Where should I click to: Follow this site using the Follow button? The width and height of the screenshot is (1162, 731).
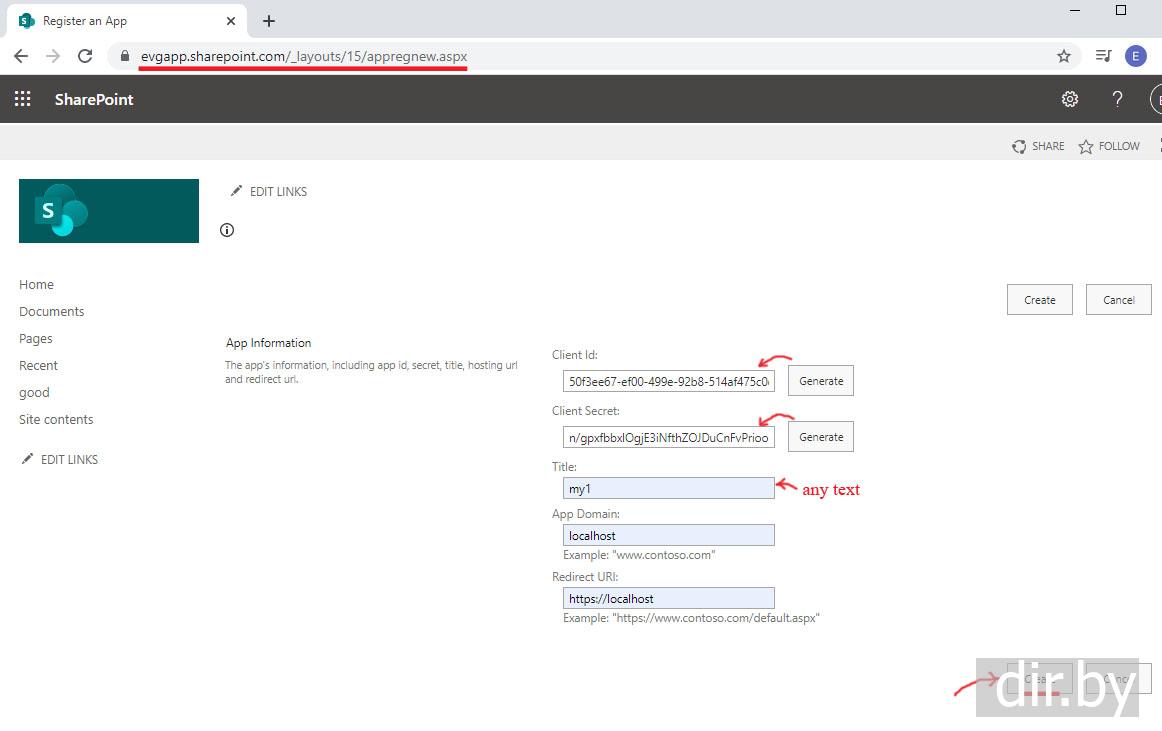(x=1109, y=146)
